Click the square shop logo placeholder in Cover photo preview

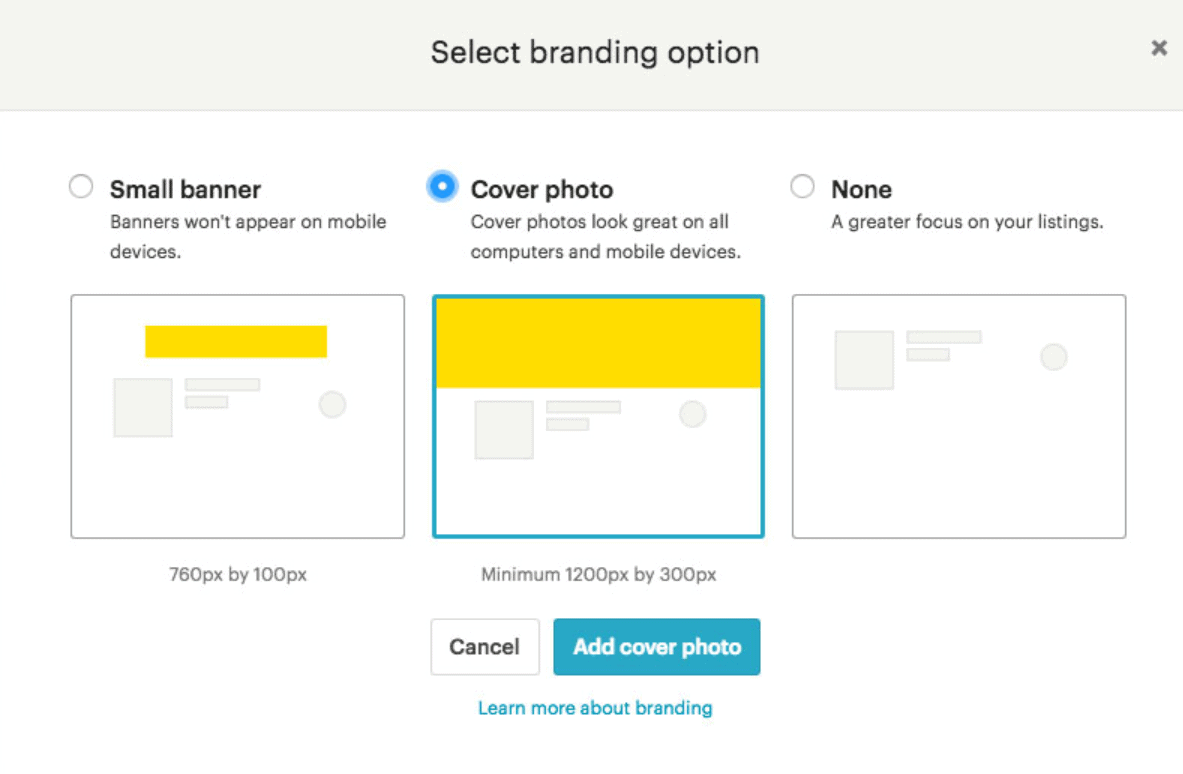(x=503, y=428)
